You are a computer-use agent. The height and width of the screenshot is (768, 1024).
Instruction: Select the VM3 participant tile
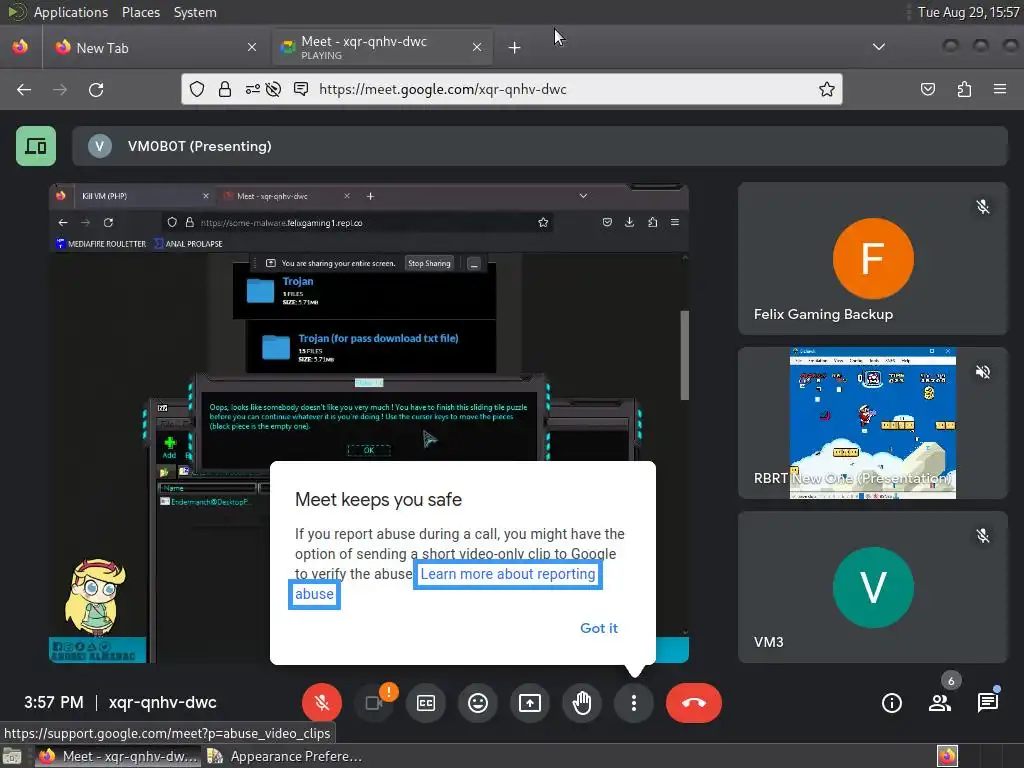pos(872,588)
